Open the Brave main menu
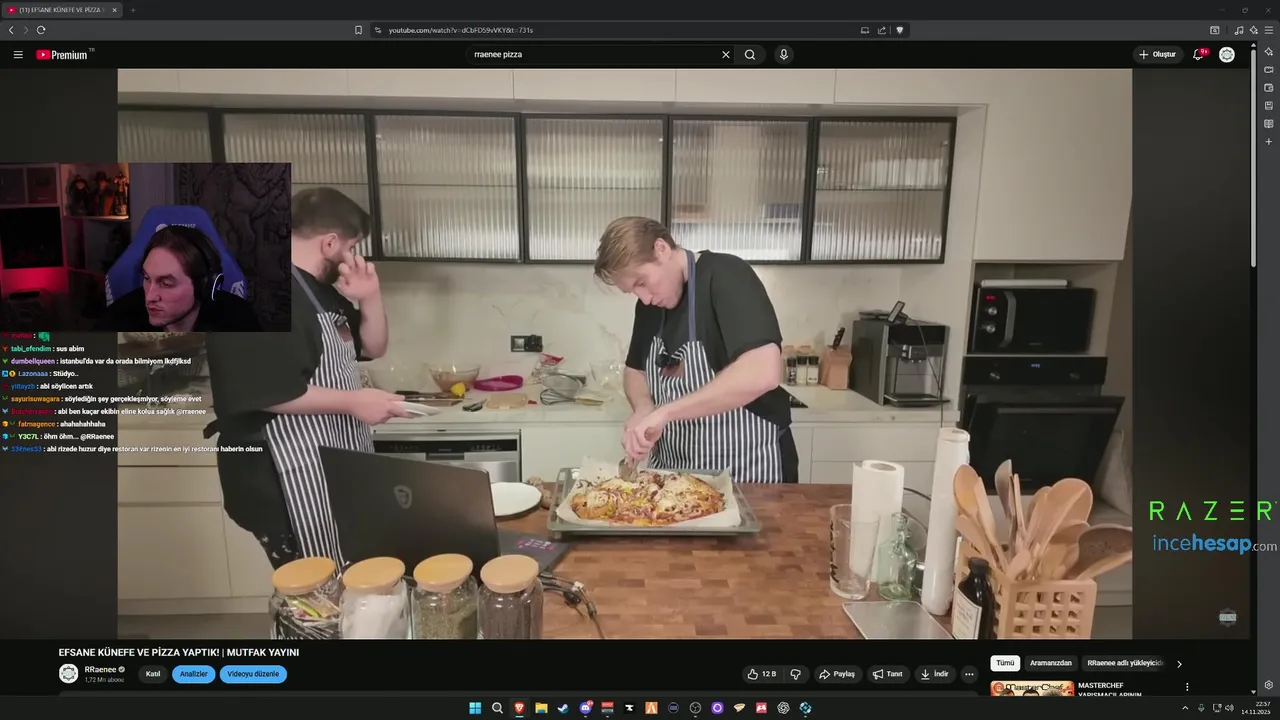 pos(1269,30)
